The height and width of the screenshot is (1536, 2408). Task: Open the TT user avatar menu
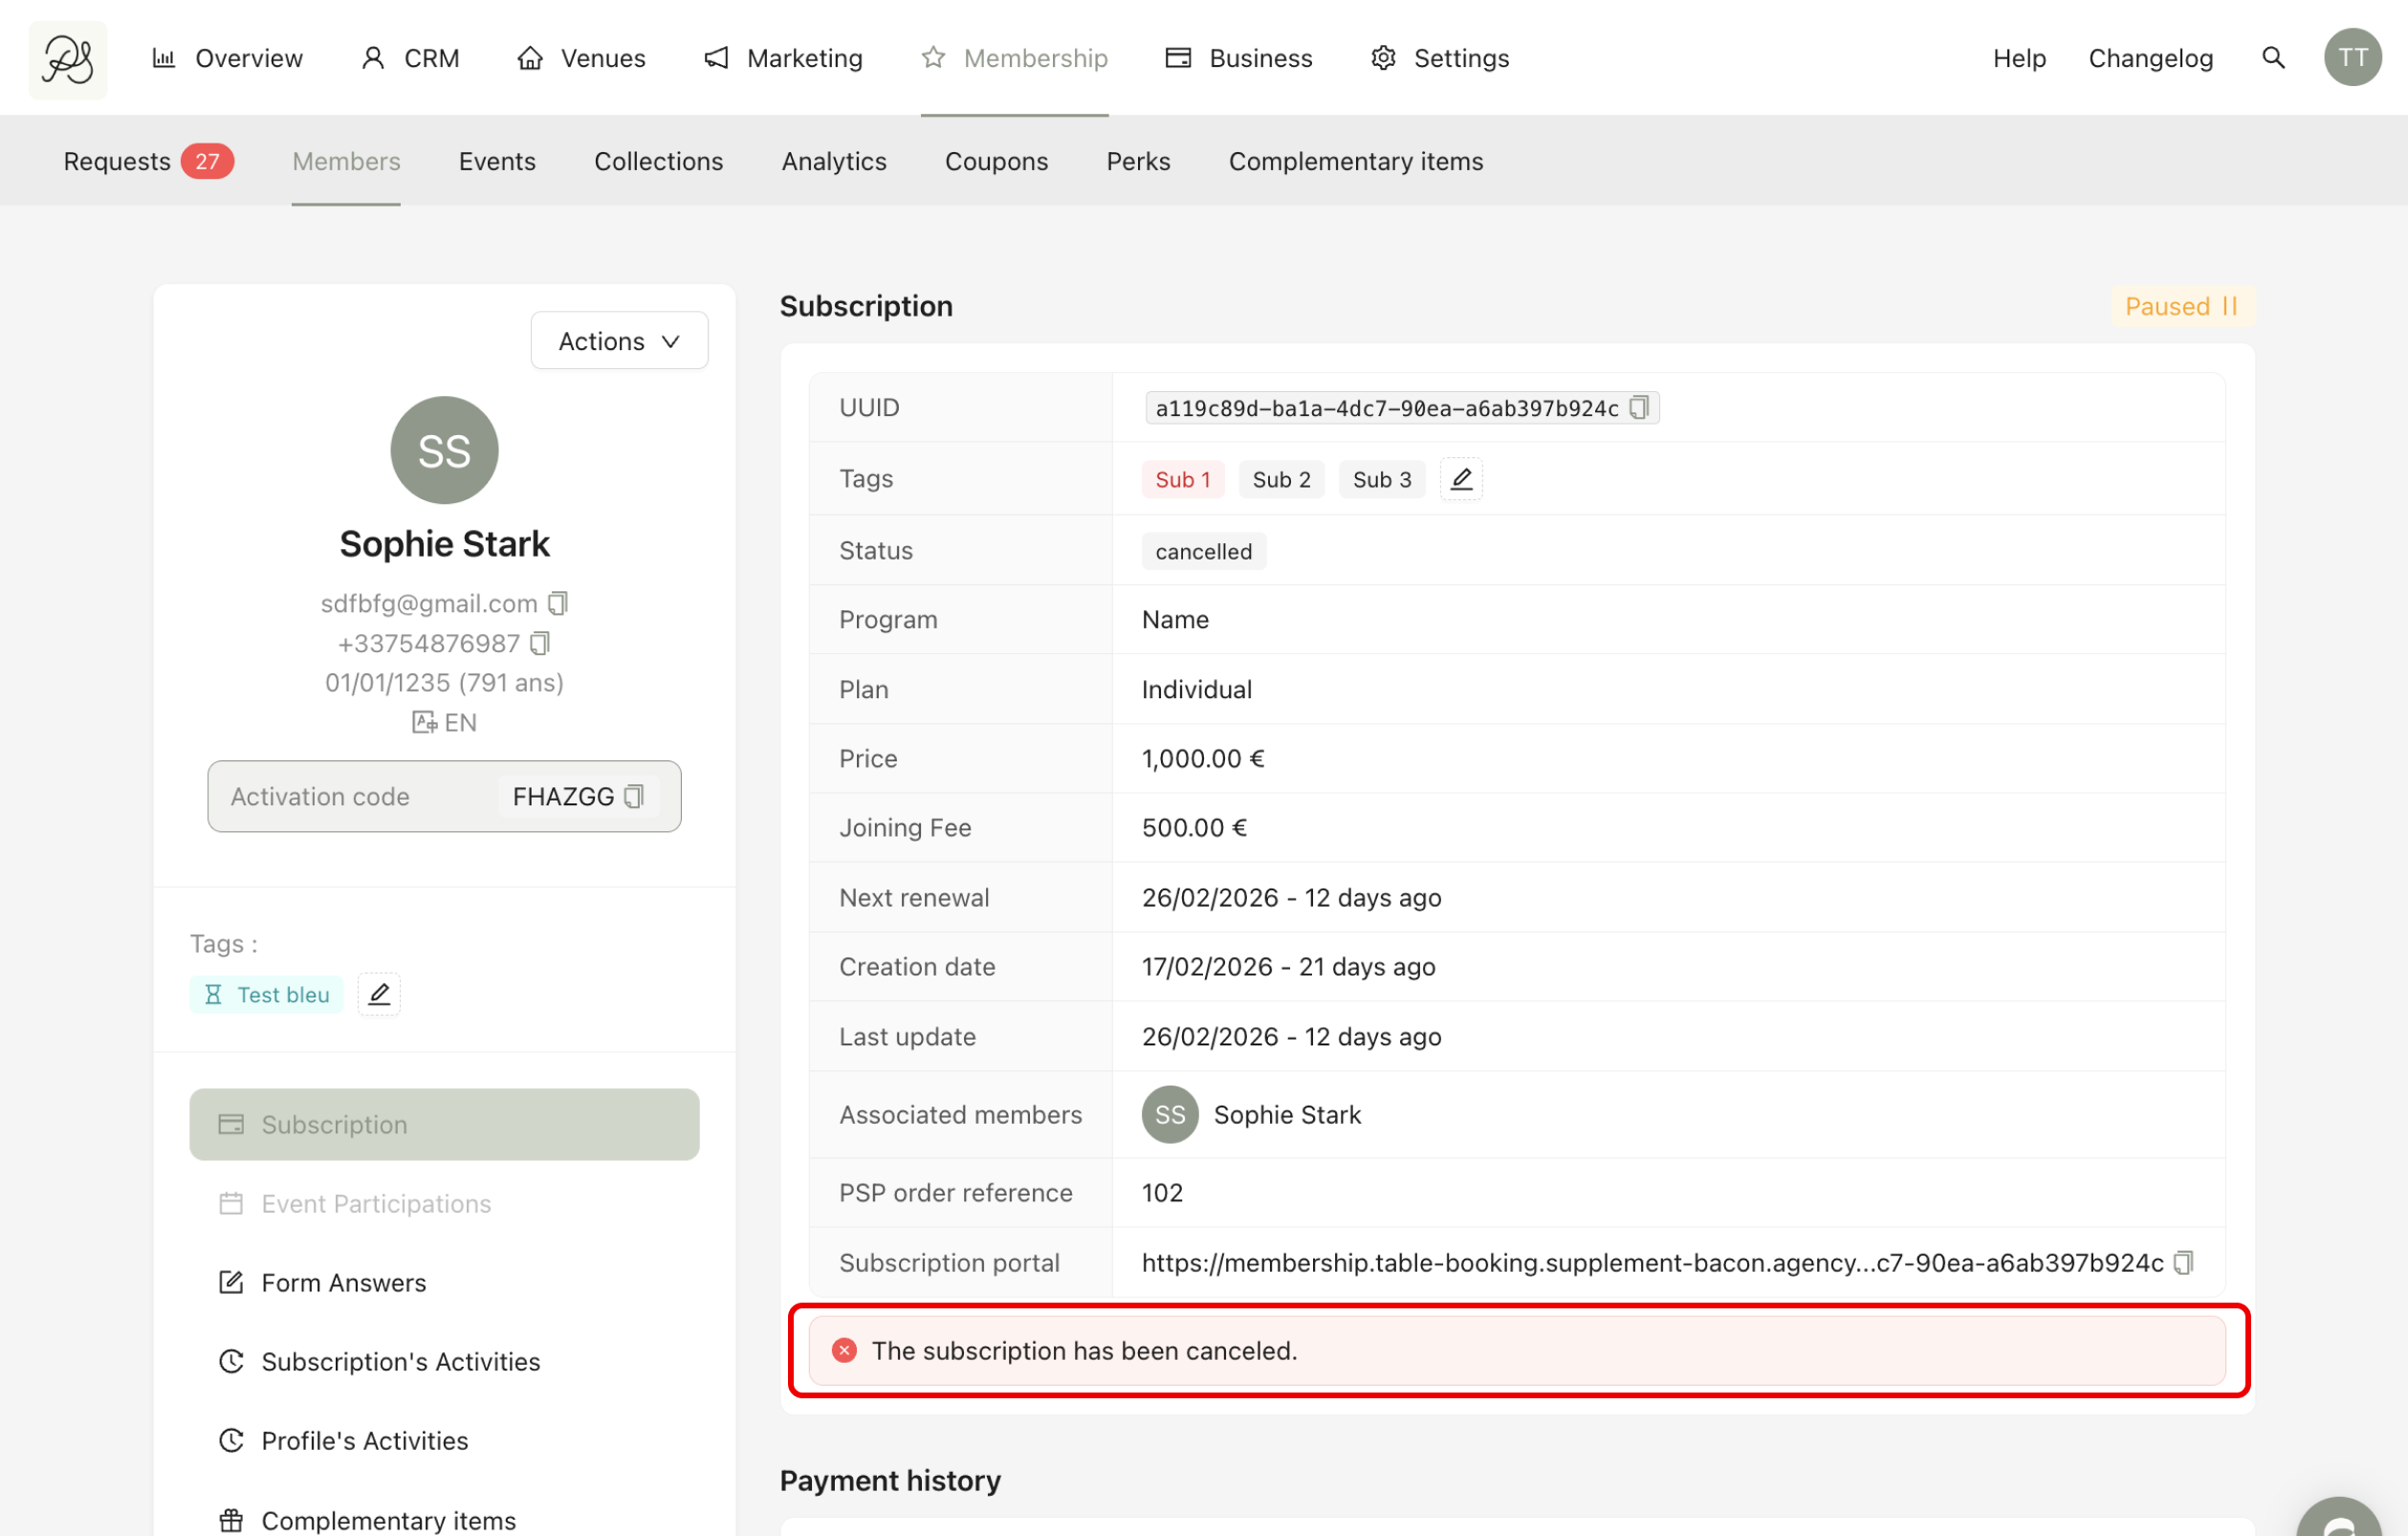click(2351, 58)
